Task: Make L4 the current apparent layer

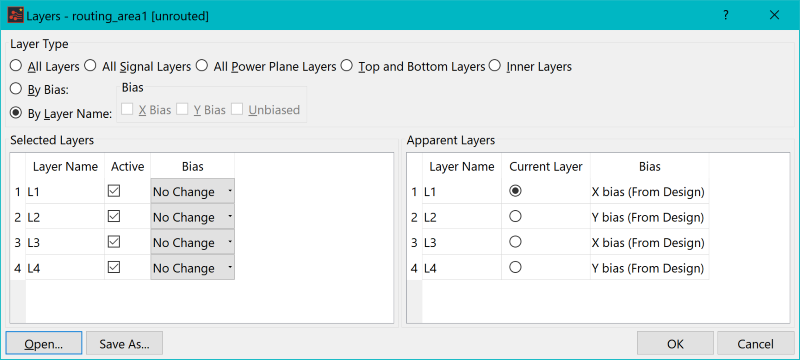Action: [x=515, y=267]
